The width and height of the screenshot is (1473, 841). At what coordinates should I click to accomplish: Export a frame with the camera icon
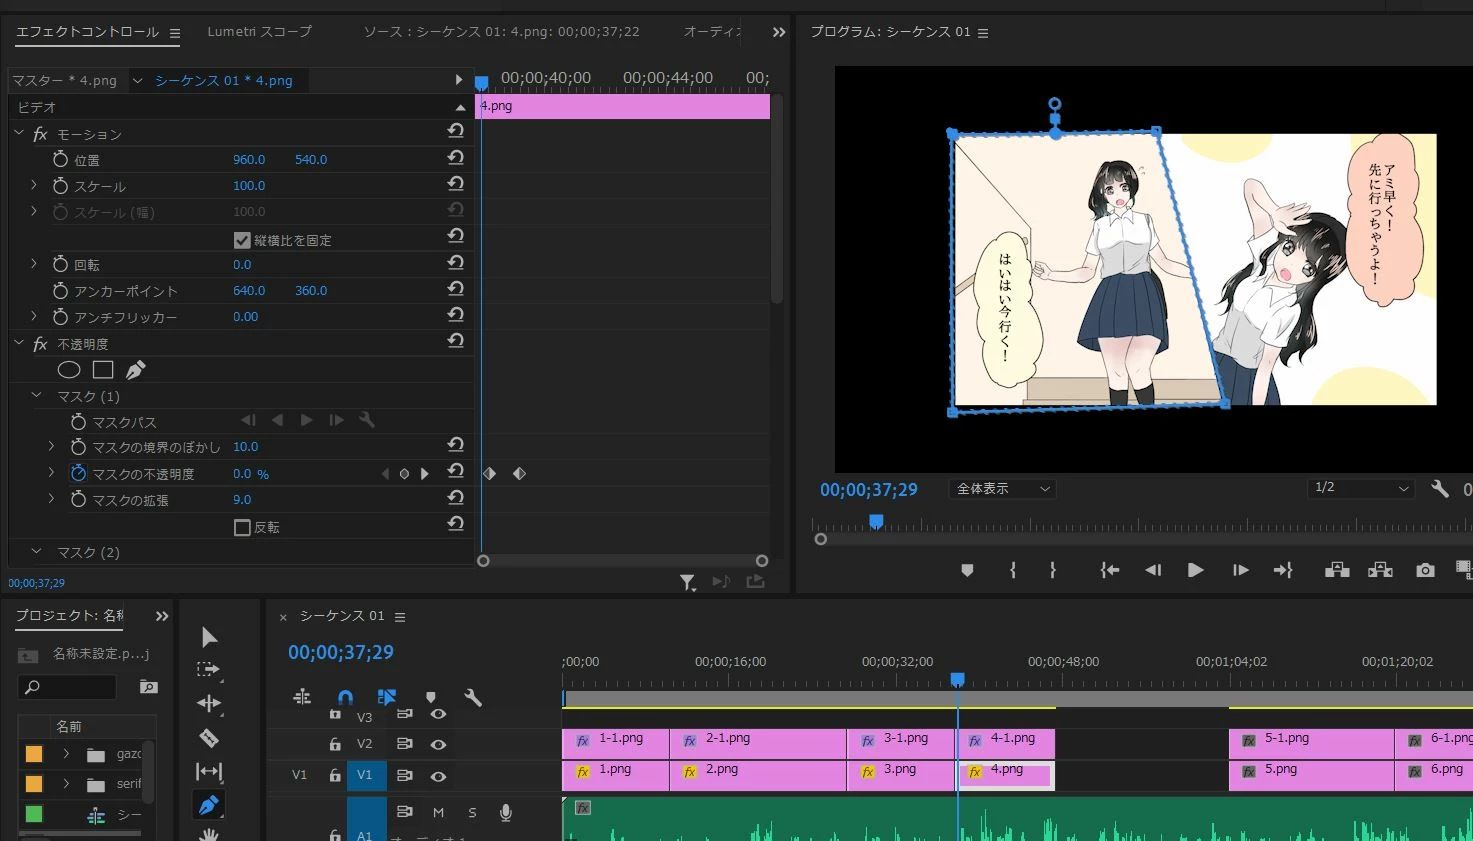tap(1425, 570)
